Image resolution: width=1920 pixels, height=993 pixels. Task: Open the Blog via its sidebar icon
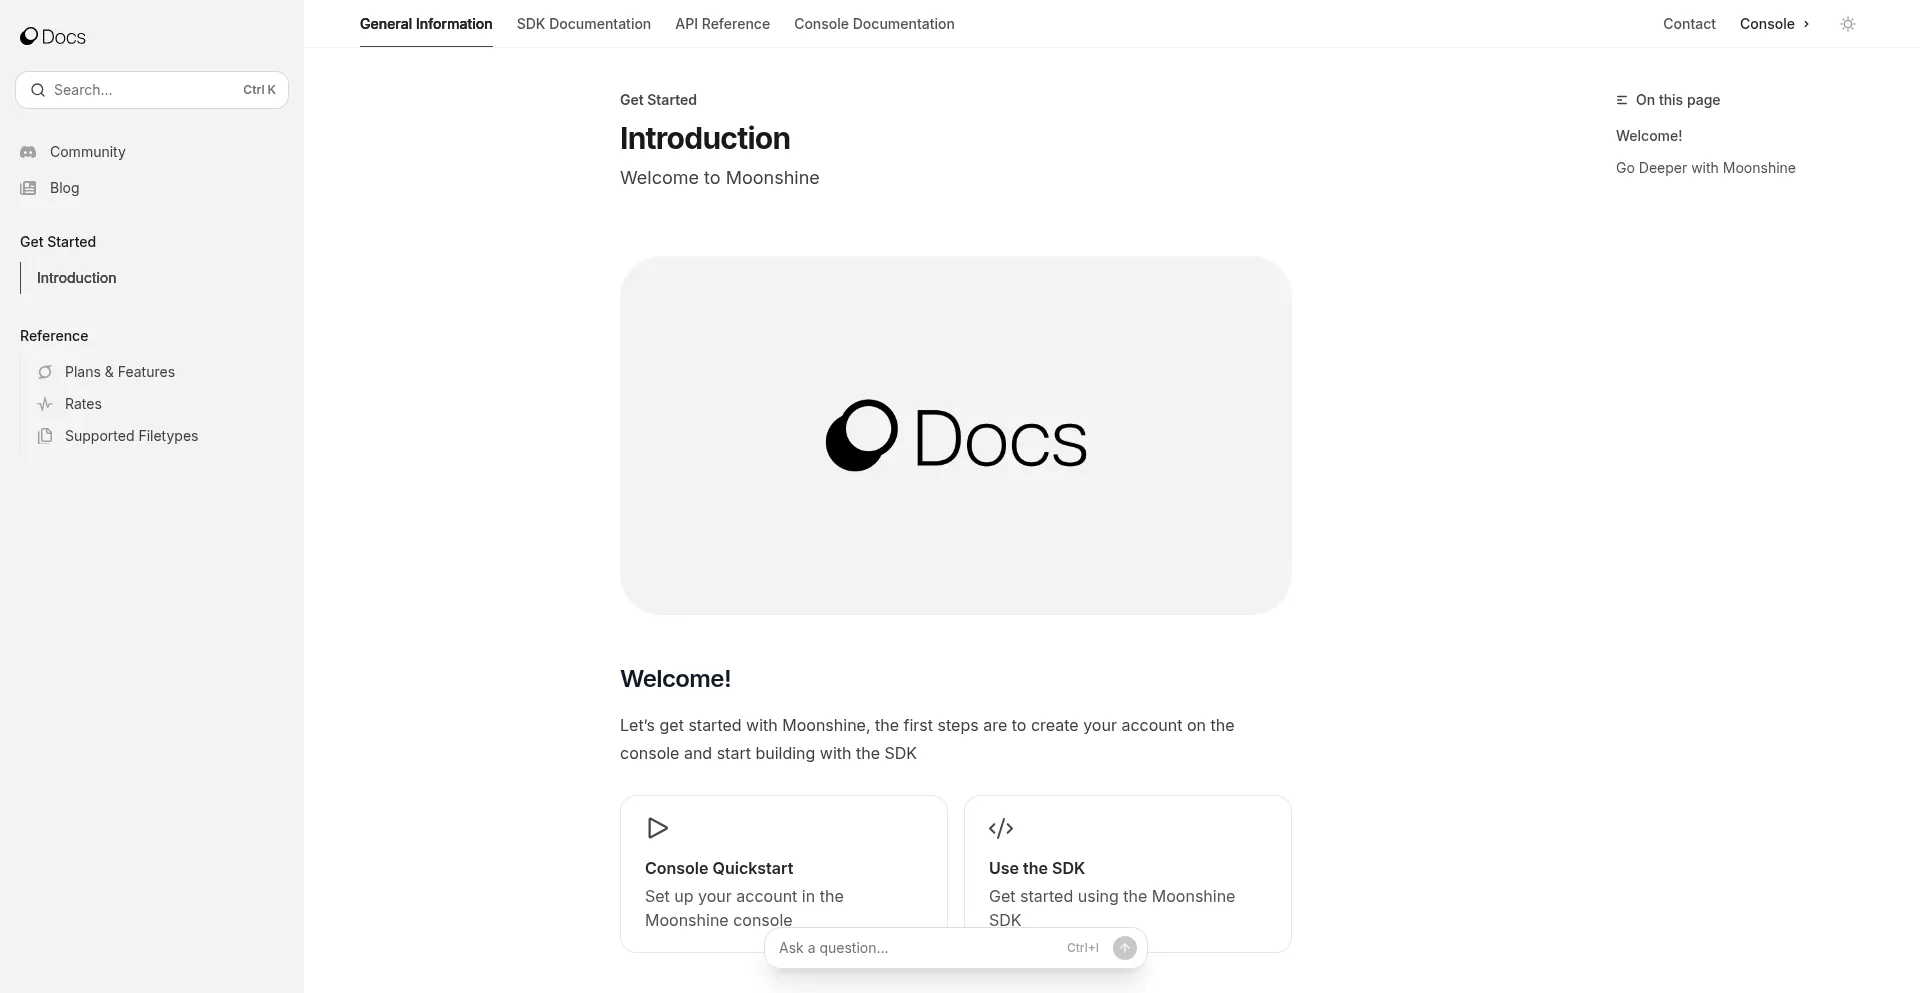[x=29, y=188]
